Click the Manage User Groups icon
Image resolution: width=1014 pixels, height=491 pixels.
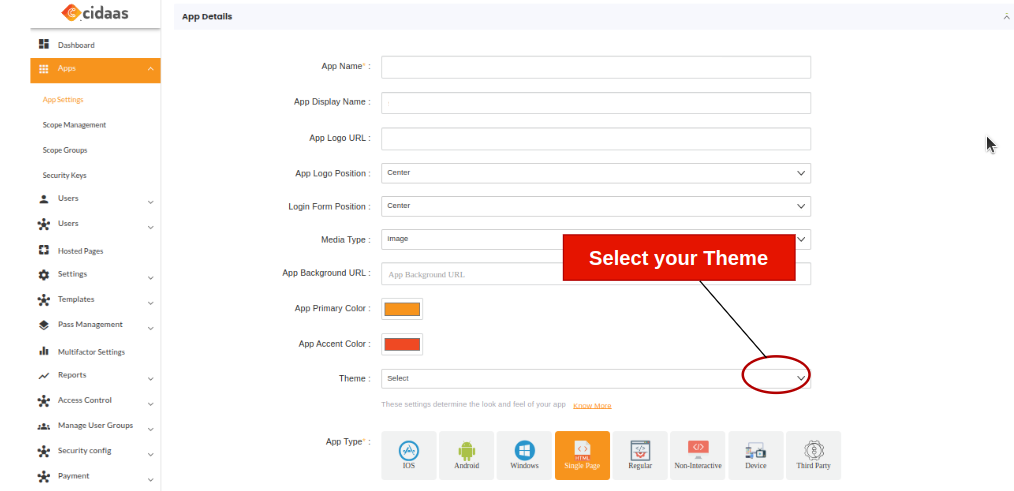point(44,426)
